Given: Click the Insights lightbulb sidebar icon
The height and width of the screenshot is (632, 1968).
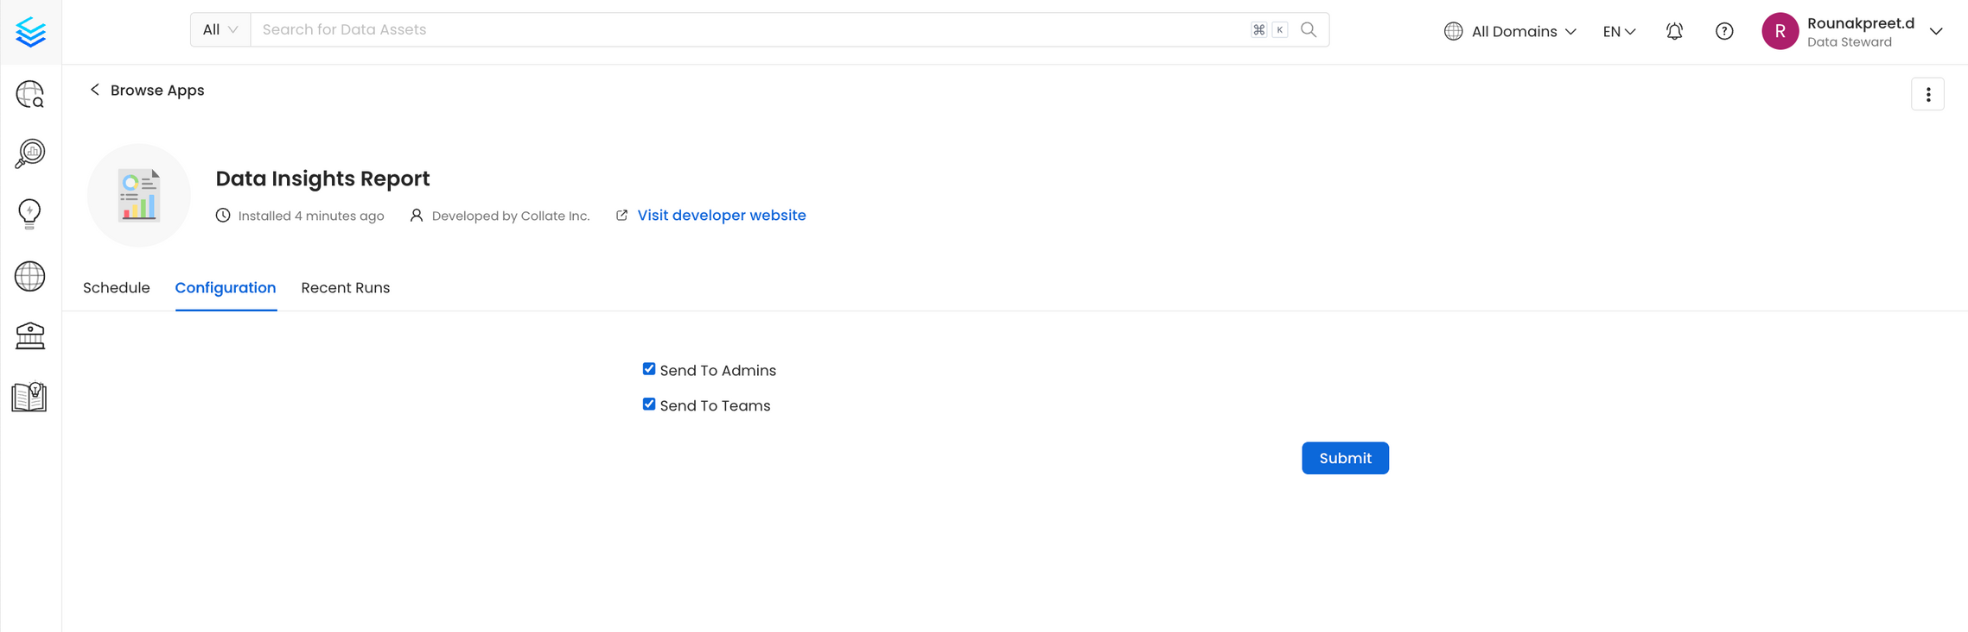Looking at the screenshot, I should click(x=30, y=214).
